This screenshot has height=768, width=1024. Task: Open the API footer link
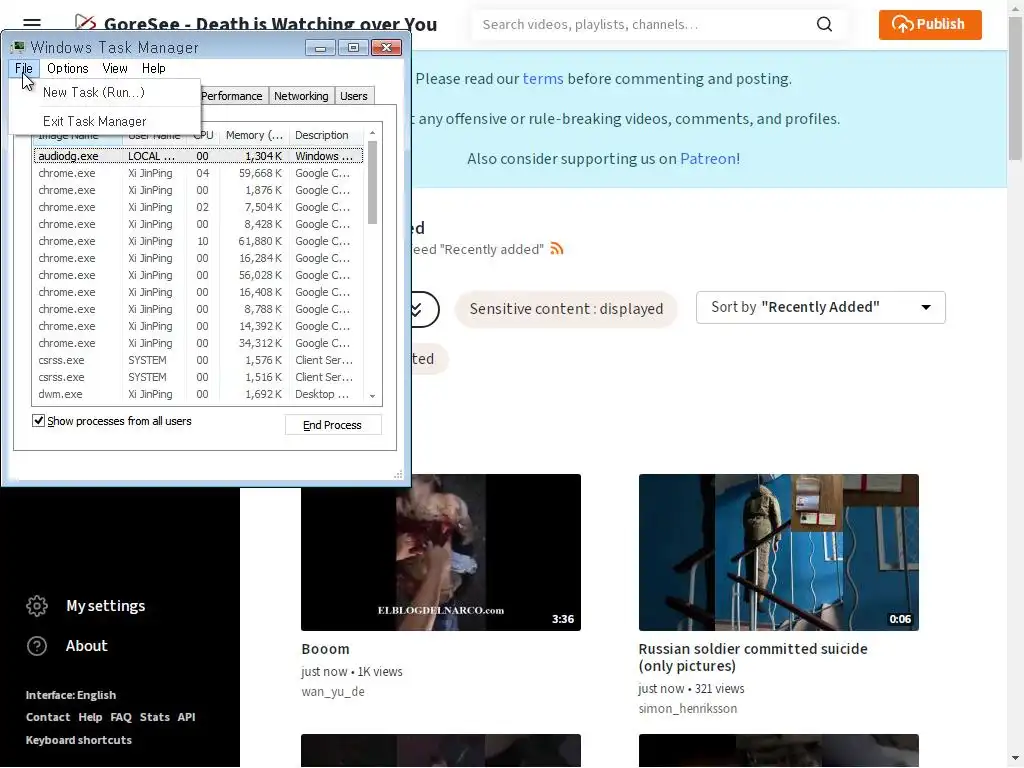[186, 717]
